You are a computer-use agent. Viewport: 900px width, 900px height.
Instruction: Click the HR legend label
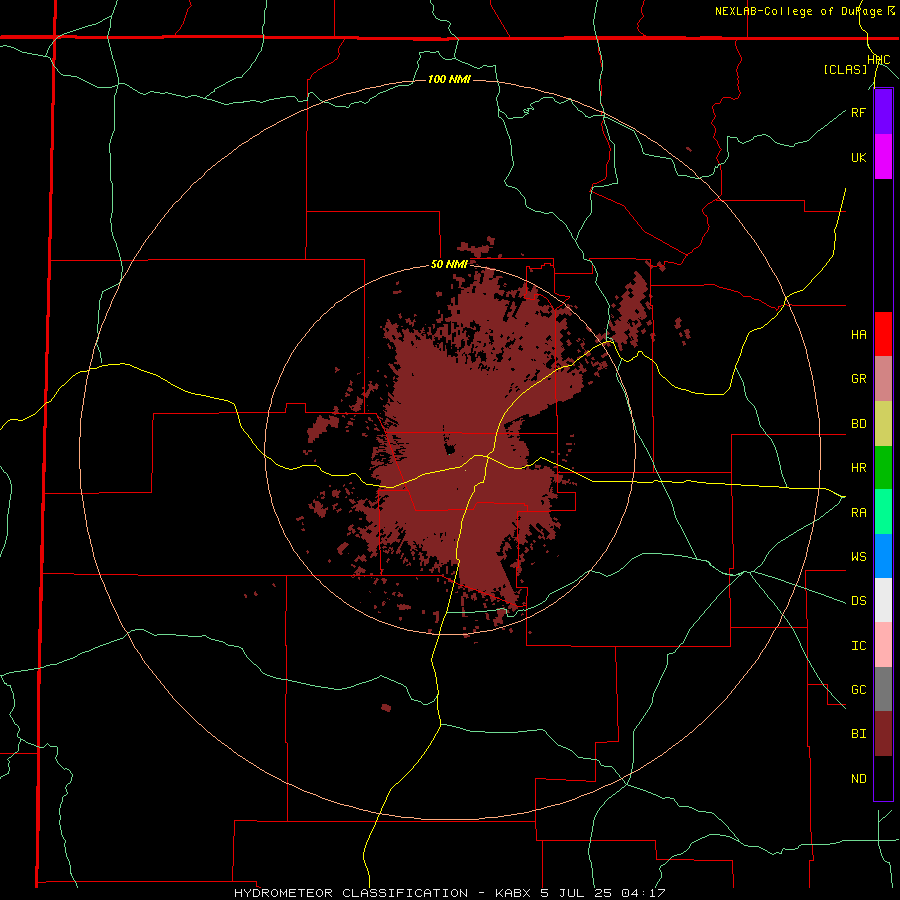858,468
